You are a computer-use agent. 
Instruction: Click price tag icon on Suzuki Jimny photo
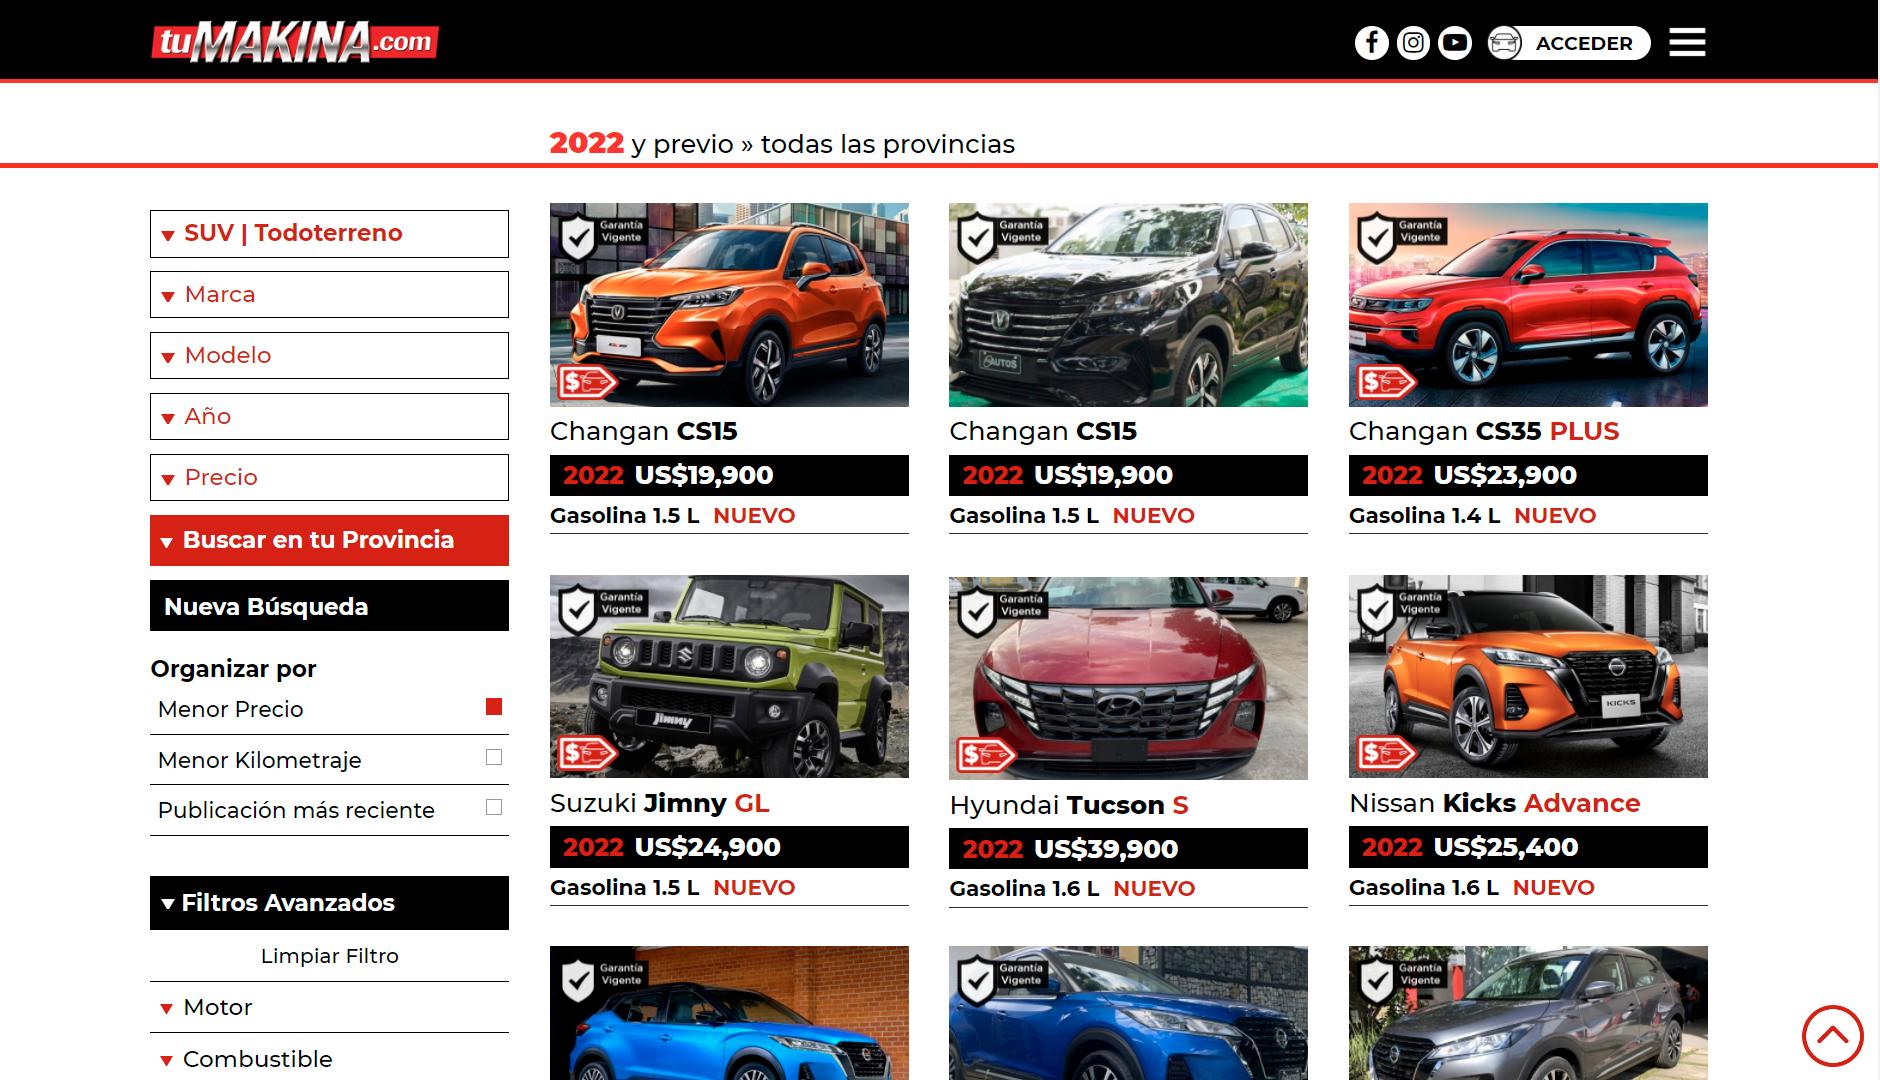[587, 753]
